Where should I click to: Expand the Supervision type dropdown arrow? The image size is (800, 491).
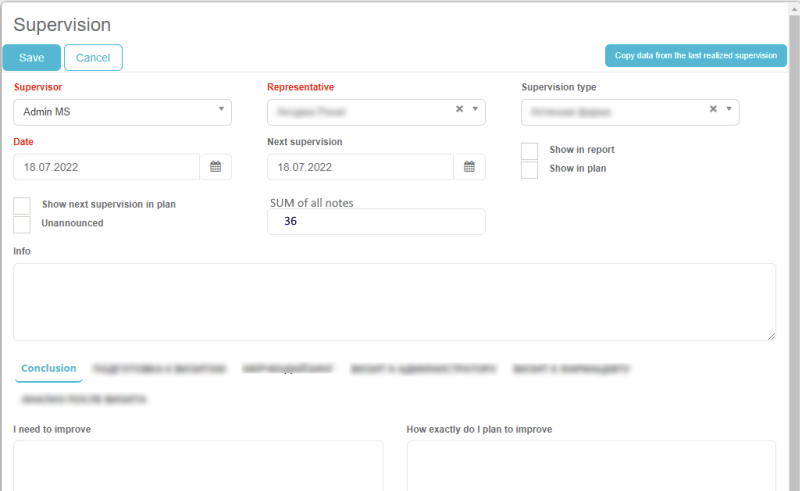(729, 109)
